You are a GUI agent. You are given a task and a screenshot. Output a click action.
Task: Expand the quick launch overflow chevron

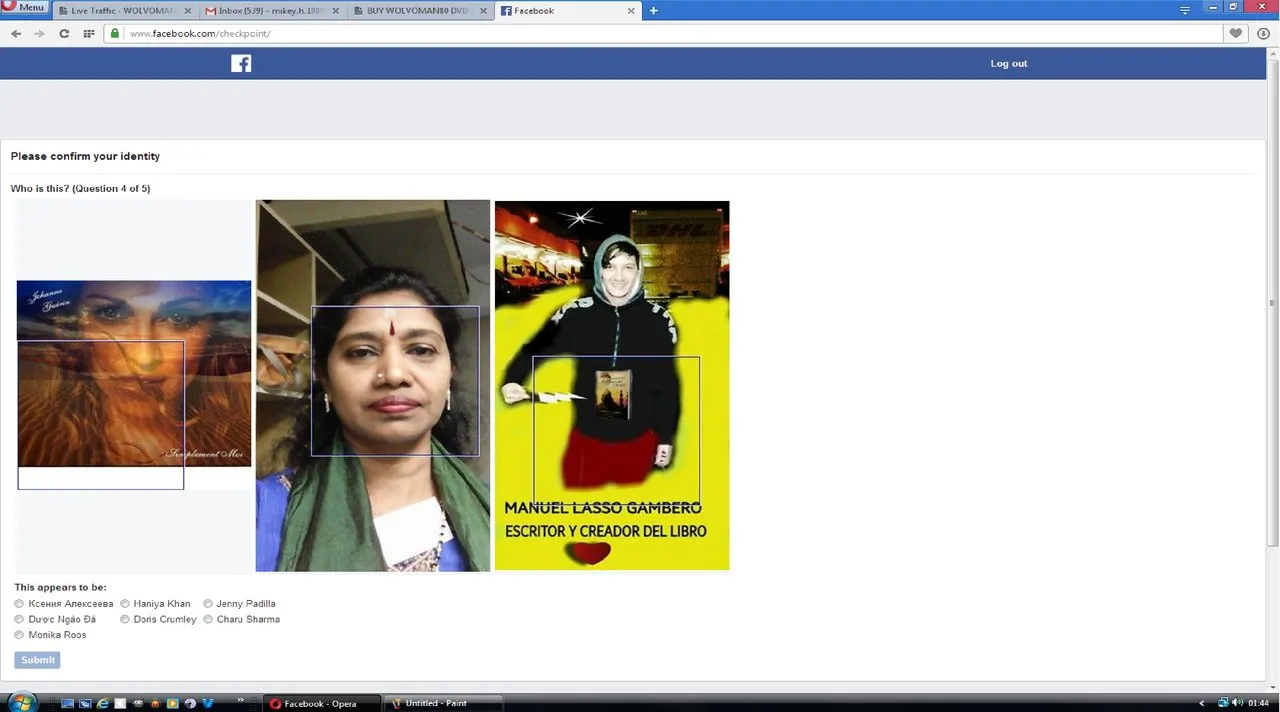click(x=241, y=700)
